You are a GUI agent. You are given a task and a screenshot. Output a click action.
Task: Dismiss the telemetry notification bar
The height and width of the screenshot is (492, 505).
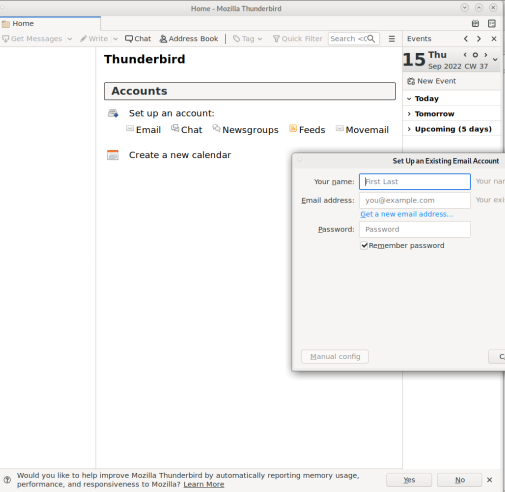[x=489, y=480]
